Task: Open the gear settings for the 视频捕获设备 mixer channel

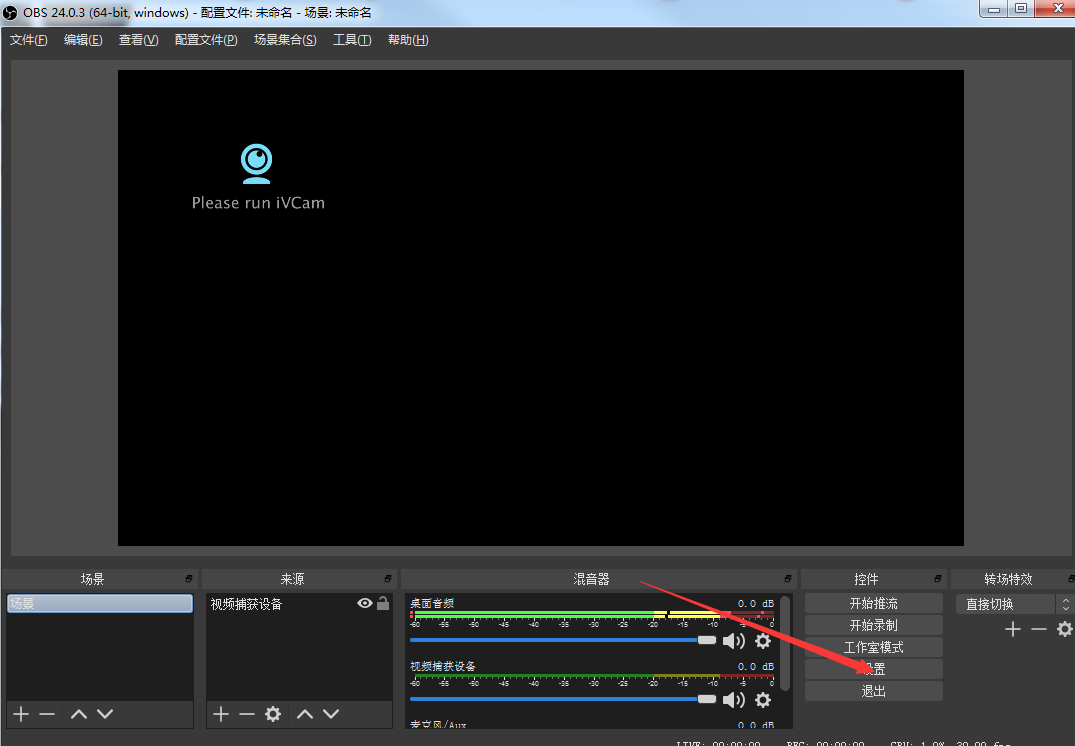Action: coord(762,699)
